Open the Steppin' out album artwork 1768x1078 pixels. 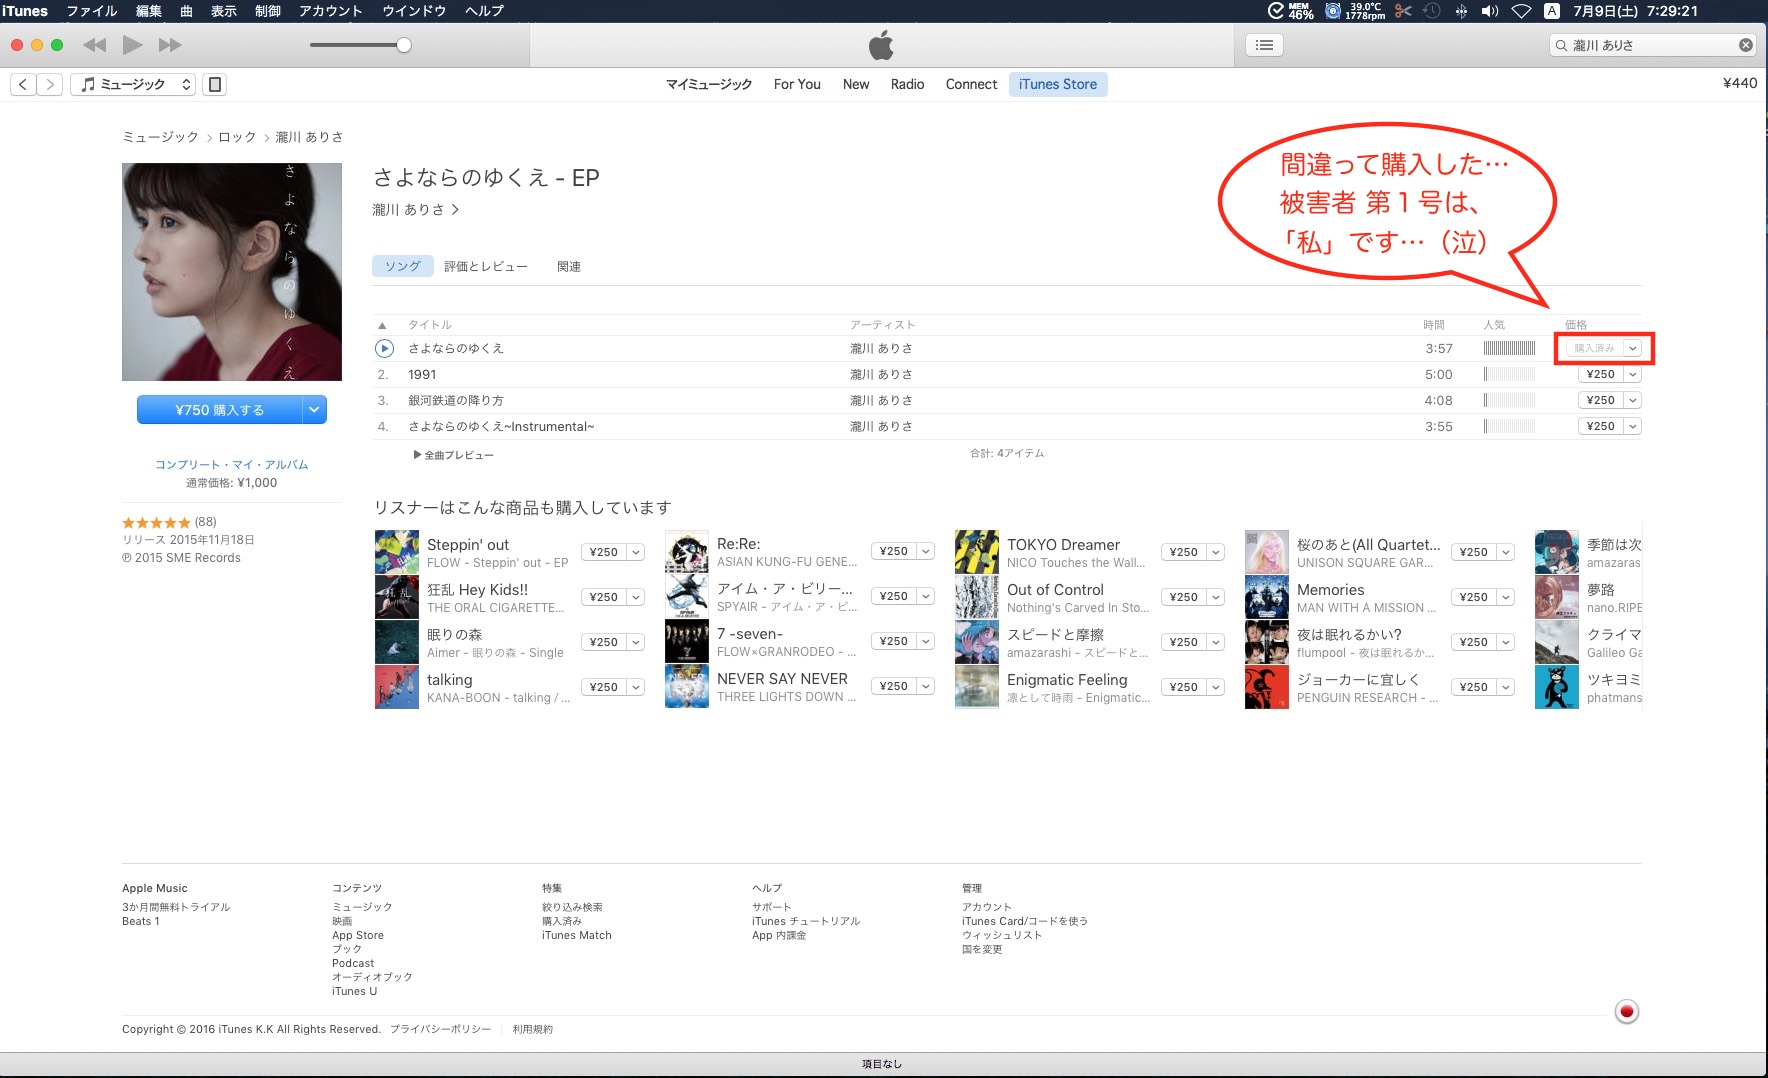tap(397, 552)
